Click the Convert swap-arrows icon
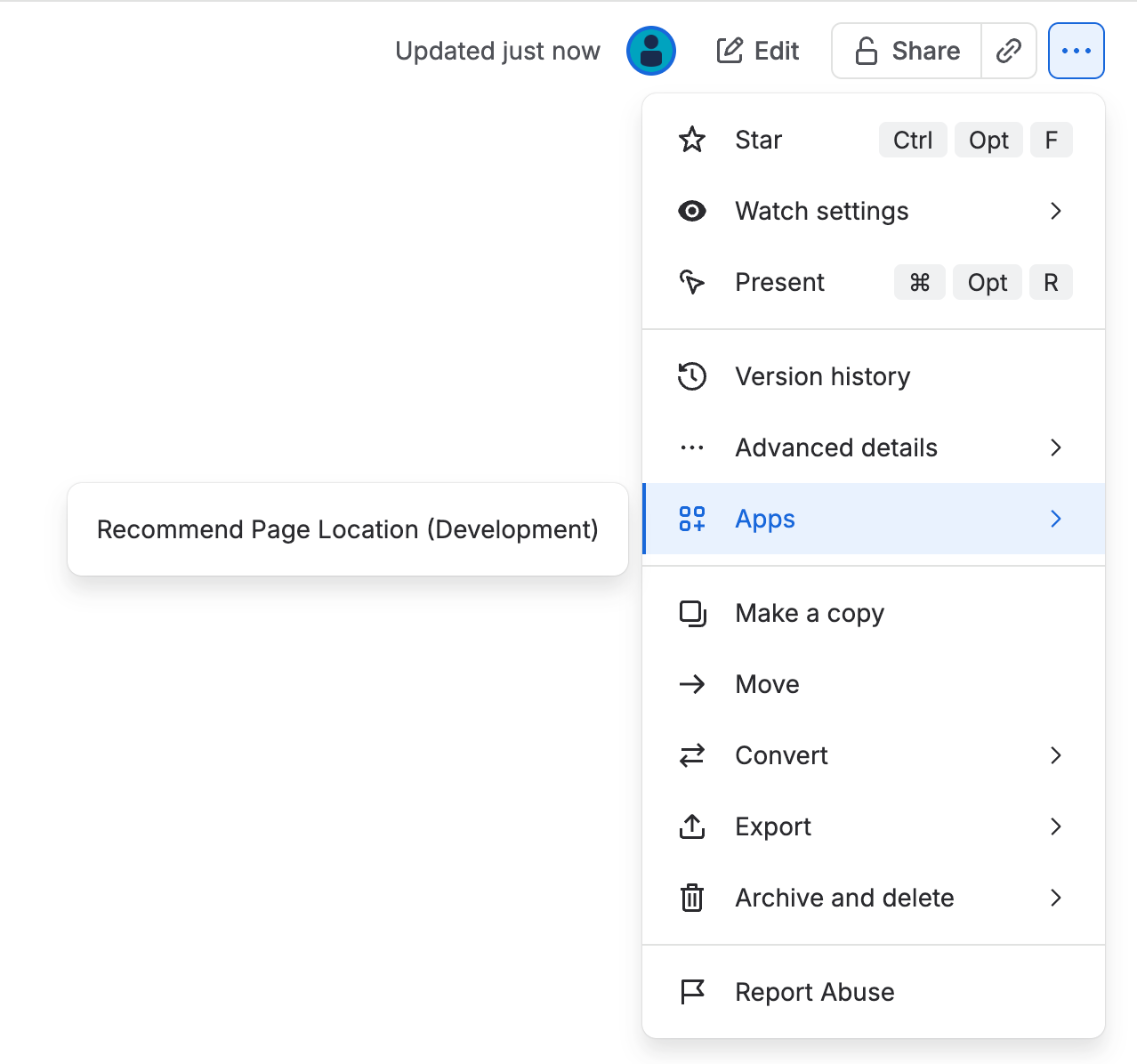 coord(692,755)
